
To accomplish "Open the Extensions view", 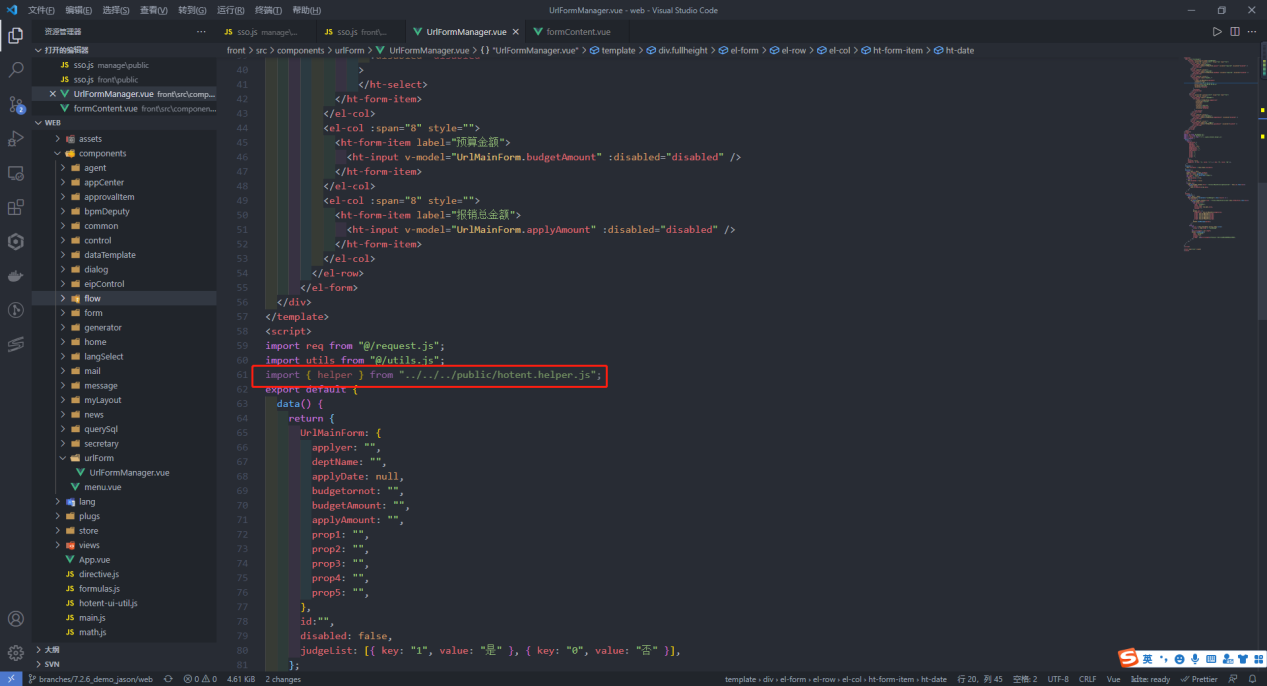I will [x=16, y=207].
